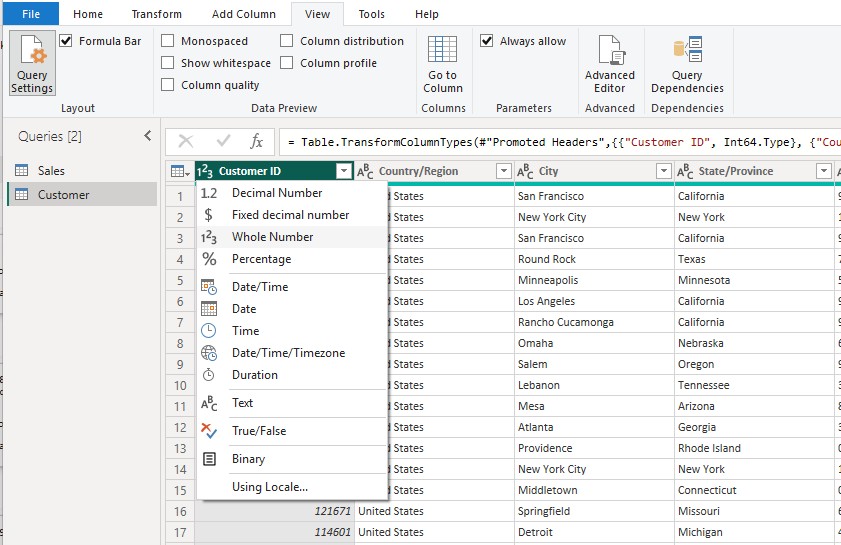Open the Query Dependencies view

click(687, 63)
